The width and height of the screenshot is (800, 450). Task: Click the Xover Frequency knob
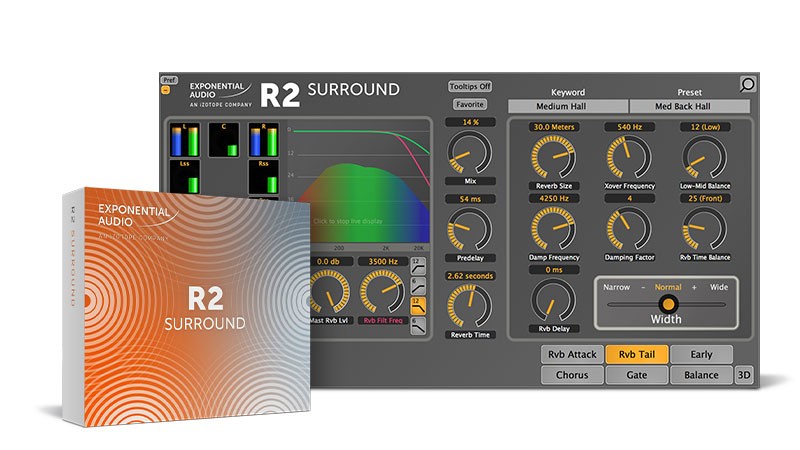[629, 157]
